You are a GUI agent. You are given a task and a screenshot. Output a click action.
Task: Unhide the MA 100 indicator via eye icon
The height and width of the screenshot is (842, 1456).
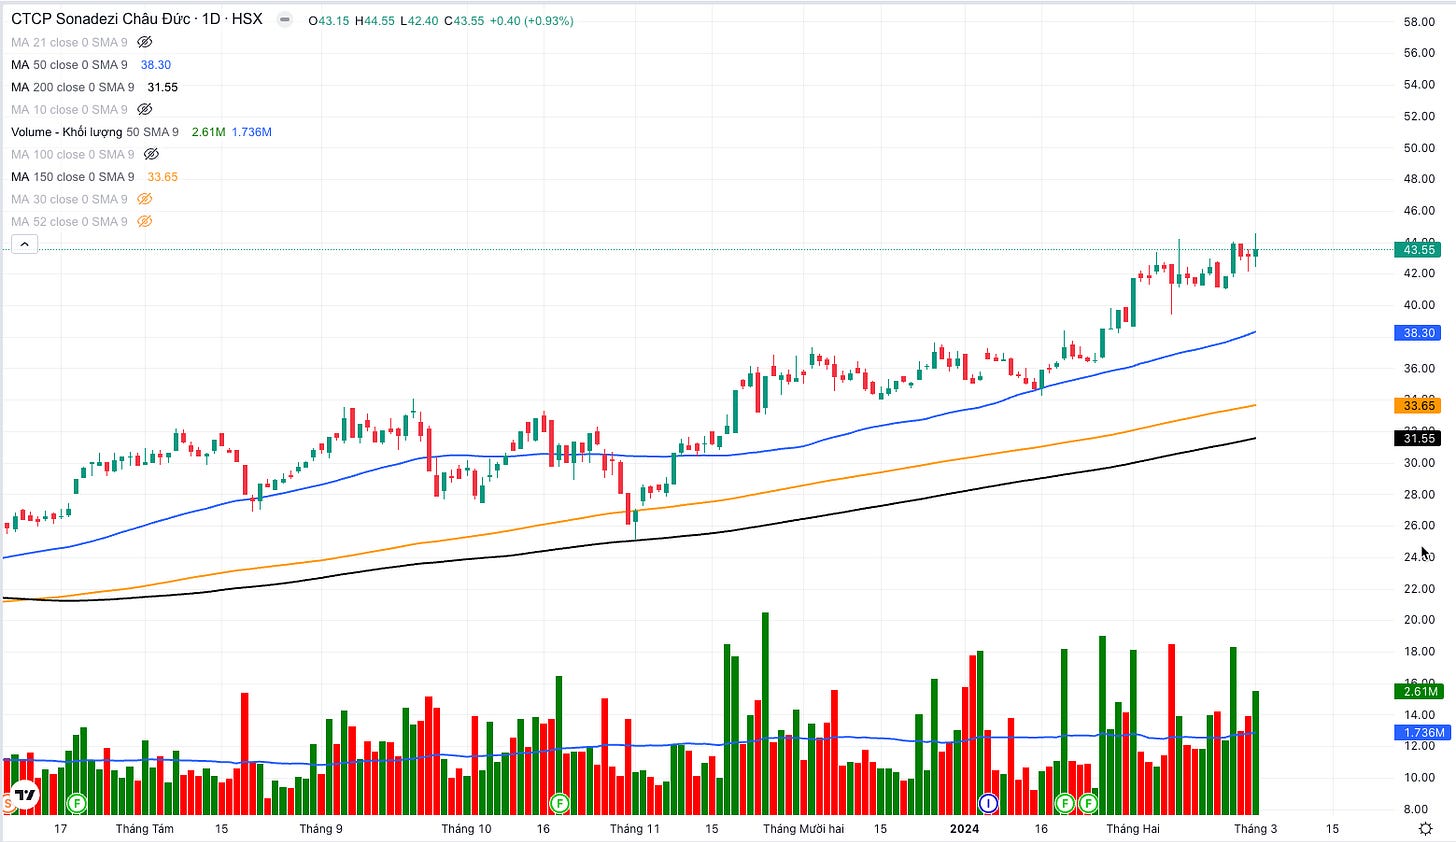pos(151,154)
